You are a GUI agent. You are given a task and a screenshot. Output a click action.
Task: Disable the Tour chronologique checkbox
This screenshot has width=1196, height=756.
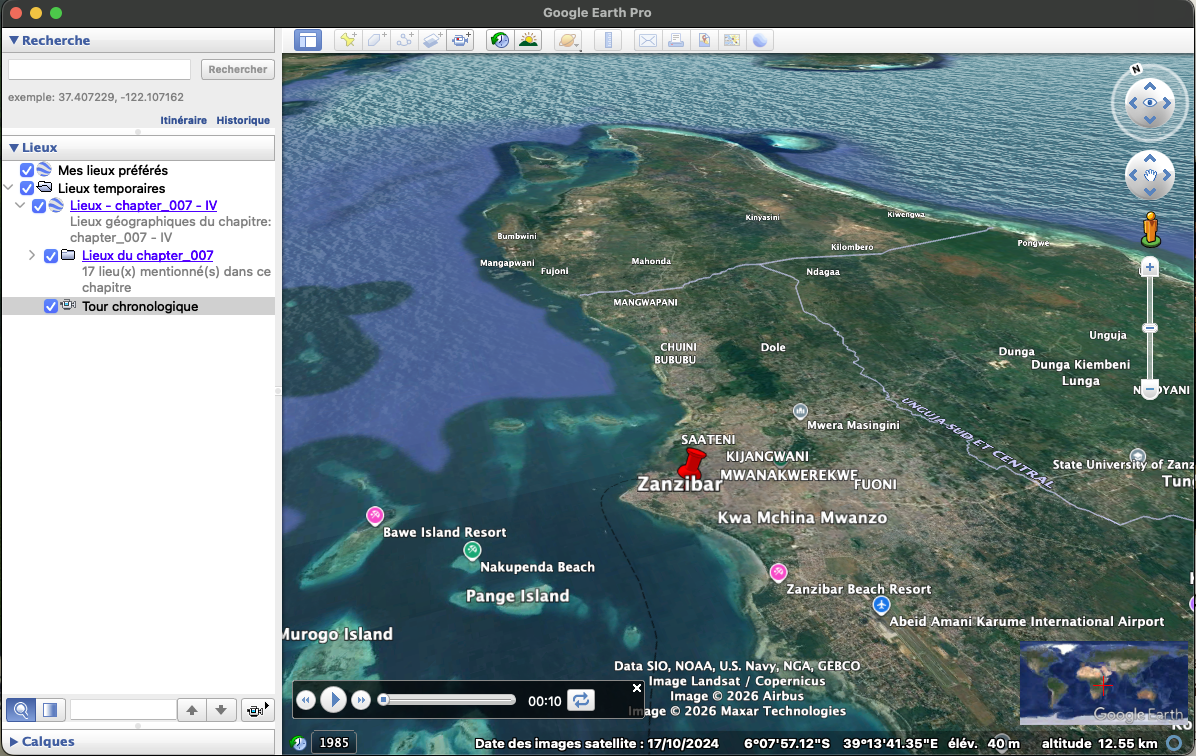pyautogui.click(x=51, y=306)
